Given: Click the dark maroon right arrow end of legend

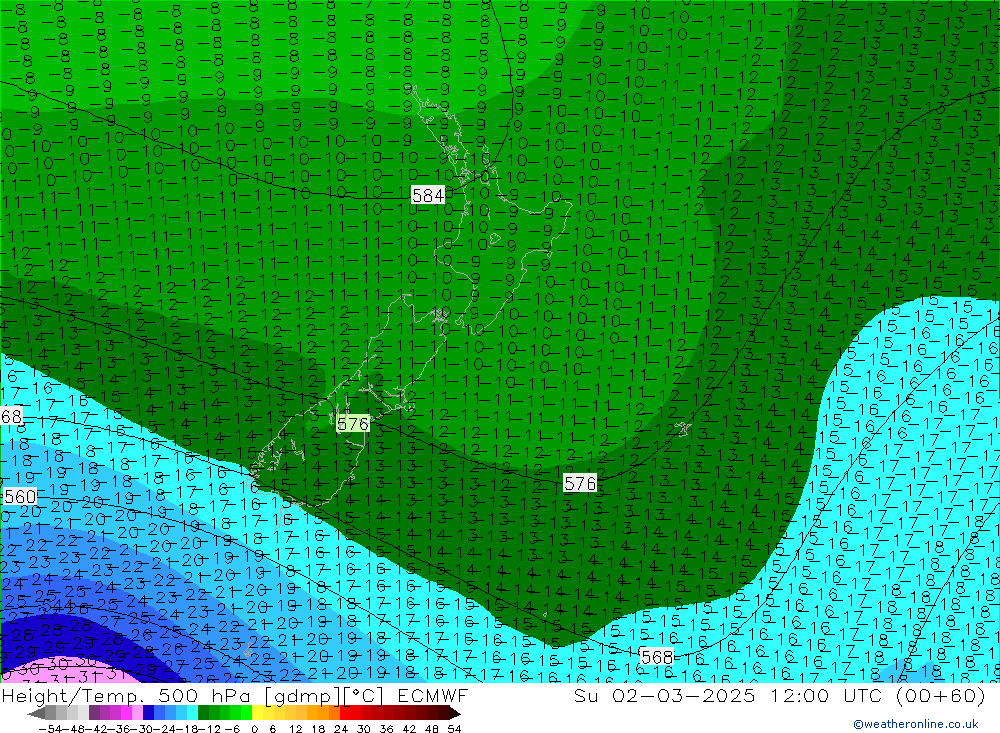Looking at the screenshot, I should [x=455, y=713].
